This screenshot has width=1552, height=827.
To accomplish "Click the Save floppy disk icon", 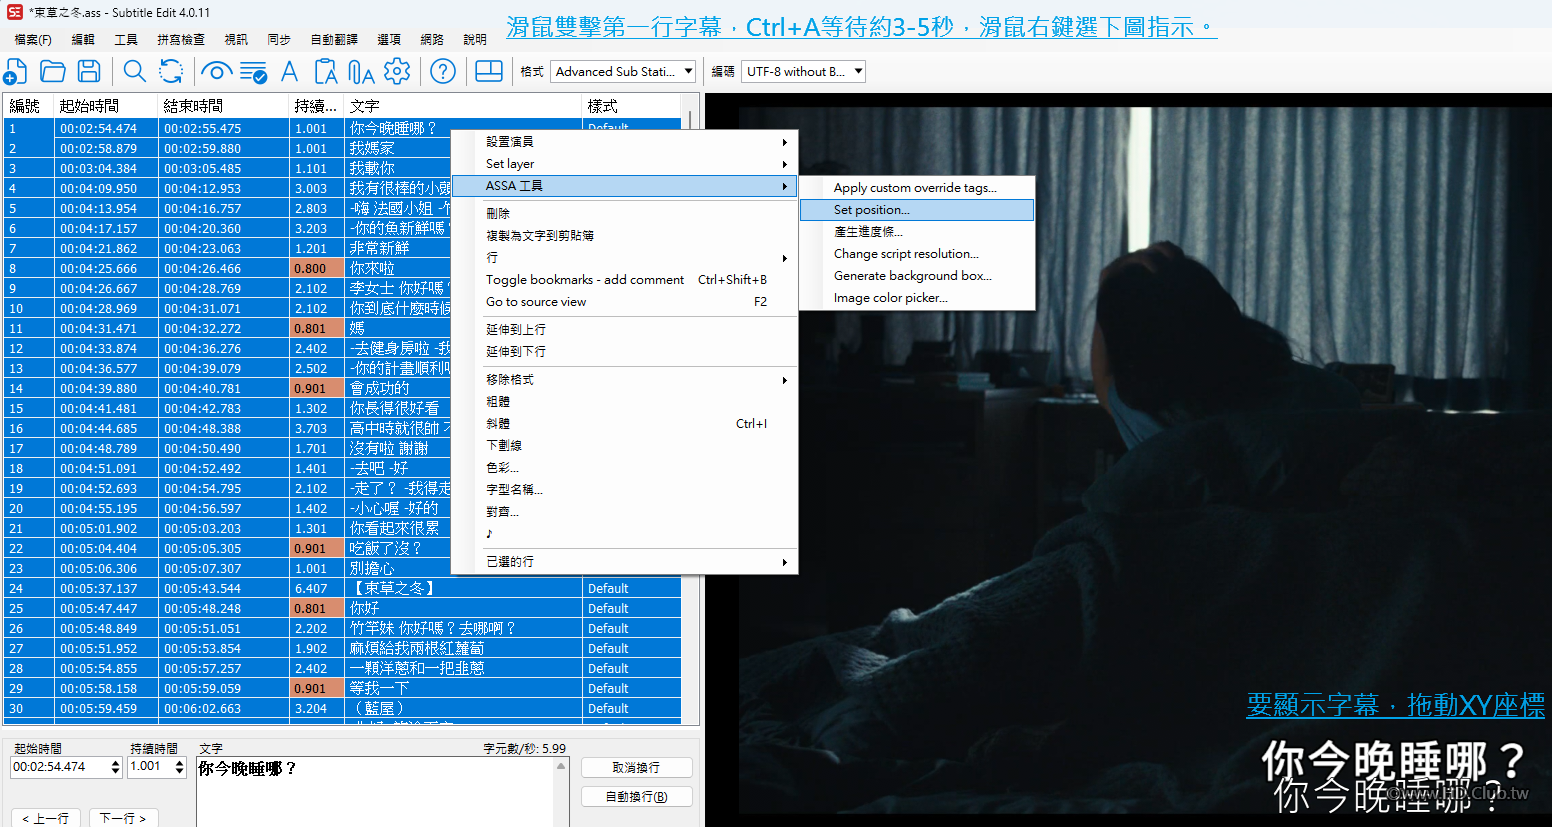I will click(x=89, y=71).
